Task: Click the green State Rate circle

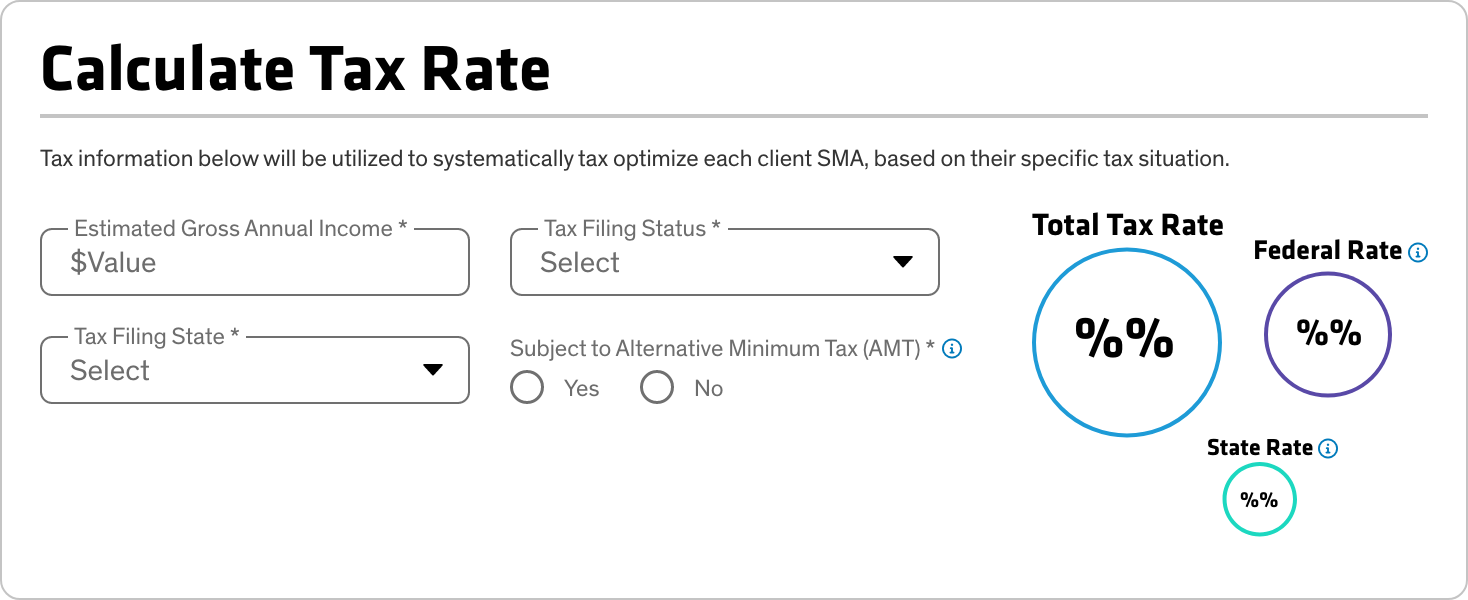Action: pos(1259,500)
